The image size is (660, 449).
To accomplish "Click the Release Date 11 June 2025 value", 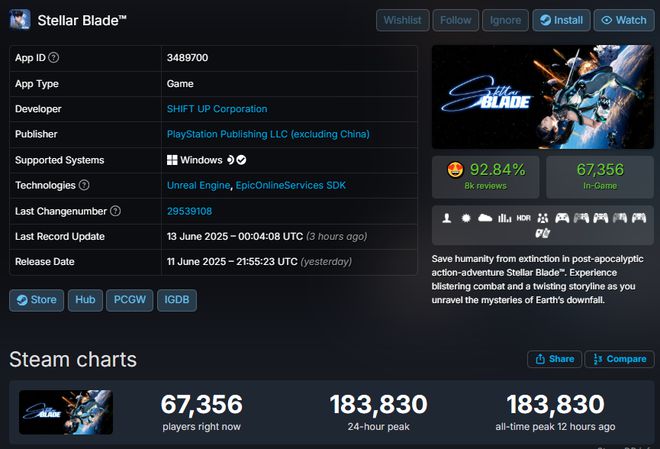I will click(x=232, y=262).
